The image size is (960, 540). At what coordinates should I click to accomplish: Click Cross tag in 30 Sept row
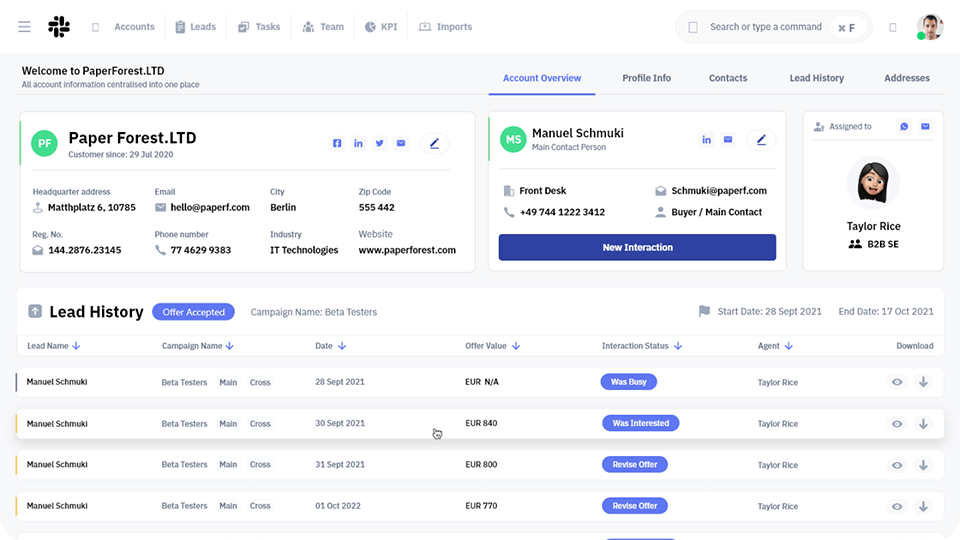(260, 424)
